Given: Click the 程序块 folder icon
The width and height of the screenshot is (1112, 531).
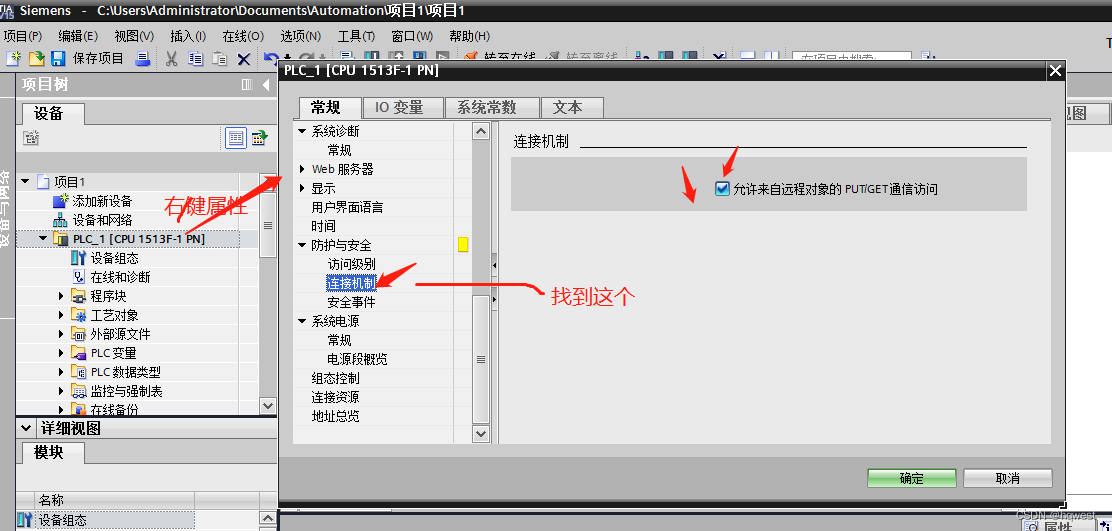Looking at the screenshot, I should [x=79, y=296].
